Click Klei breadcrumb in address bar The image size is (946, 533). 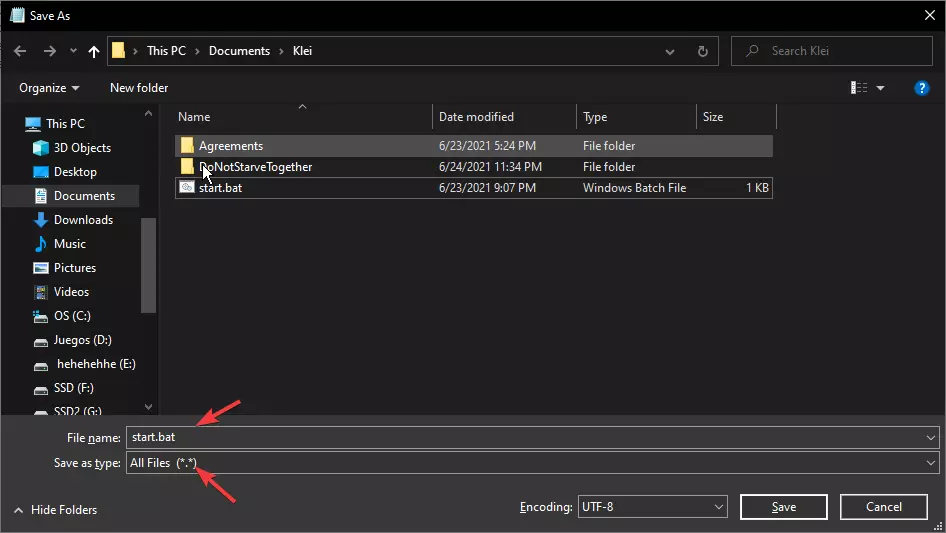pyautogui.click(x=302, y=51)
